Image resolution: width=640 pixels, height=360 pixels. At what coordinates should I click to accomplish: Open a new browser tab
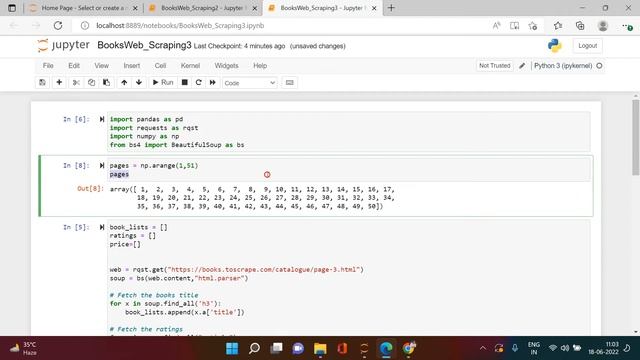[391, 8]
